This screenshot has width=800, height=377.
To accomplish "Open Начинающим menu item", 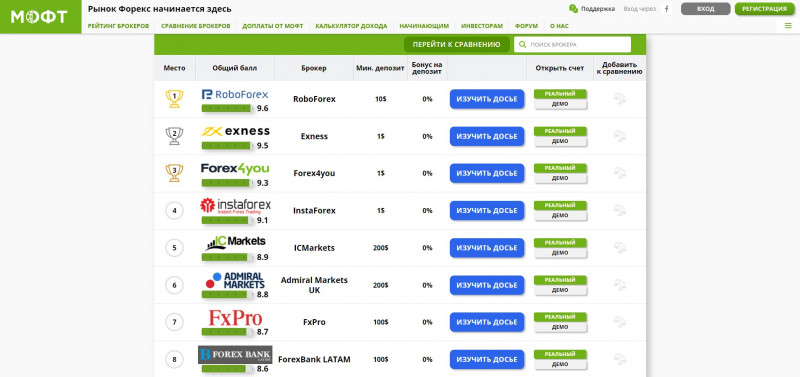I will (x=424, y=26).
